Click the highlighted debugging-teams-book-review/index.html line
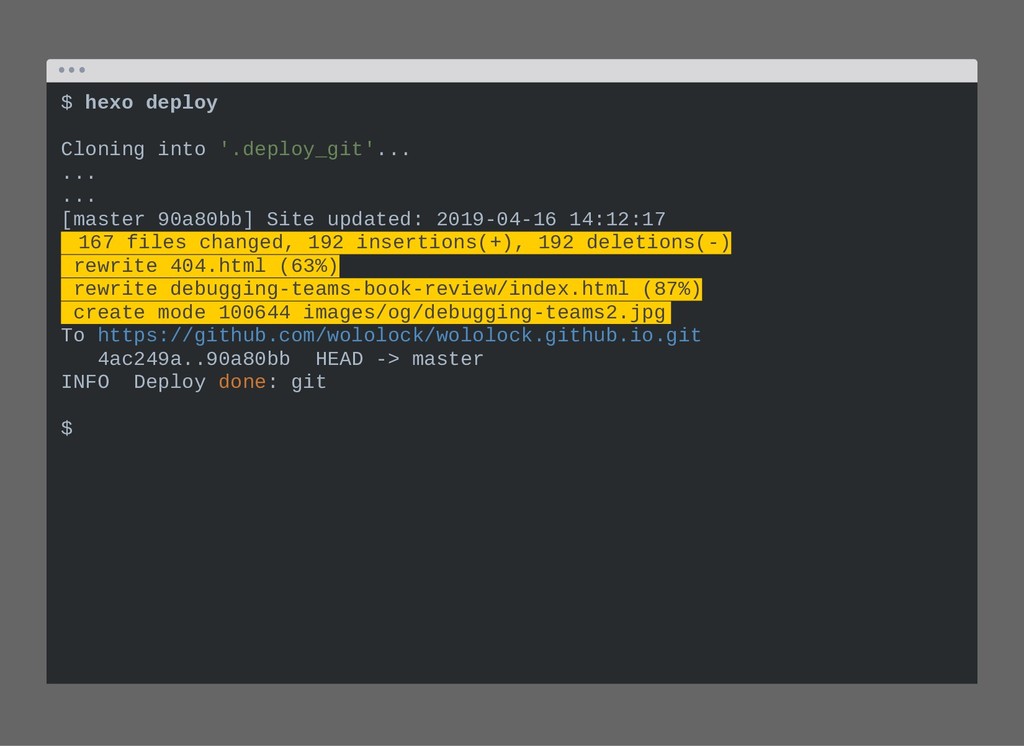 tap(381, 289)
